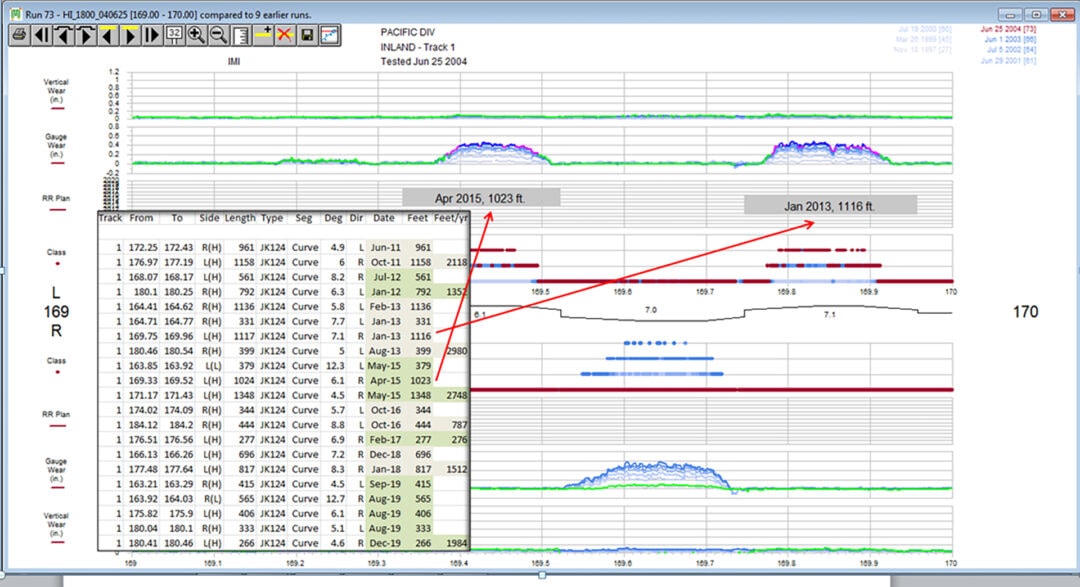The height and width of the screenshot is (587, 1080).
Task: Save using the floppy disk icon
Action: 307,34
